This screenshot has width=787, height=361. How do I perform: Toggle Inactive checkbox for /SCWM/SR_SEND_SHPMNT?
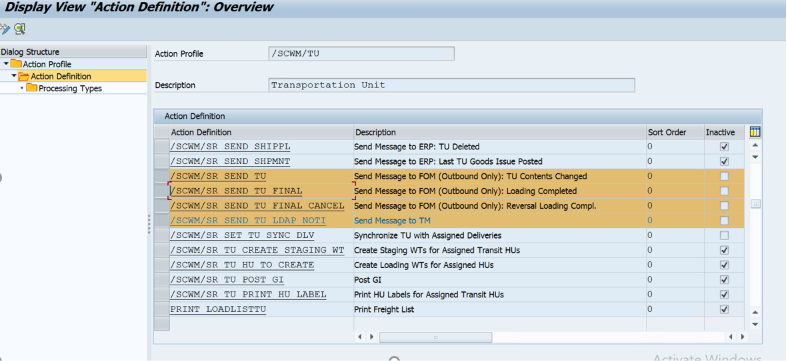[x=724, y=162]
